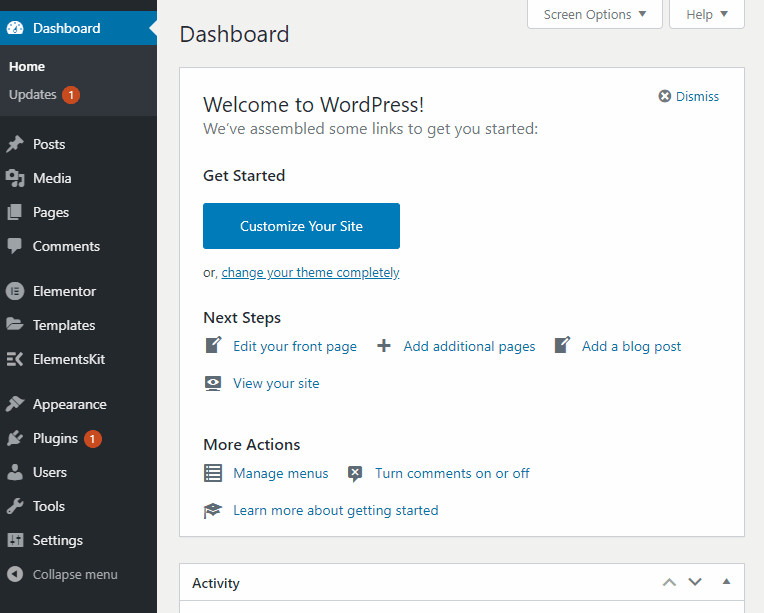Screen dimensions: 764x613
Task: Open the Screen Options dropdown
Action: click(x=595, y=15)
